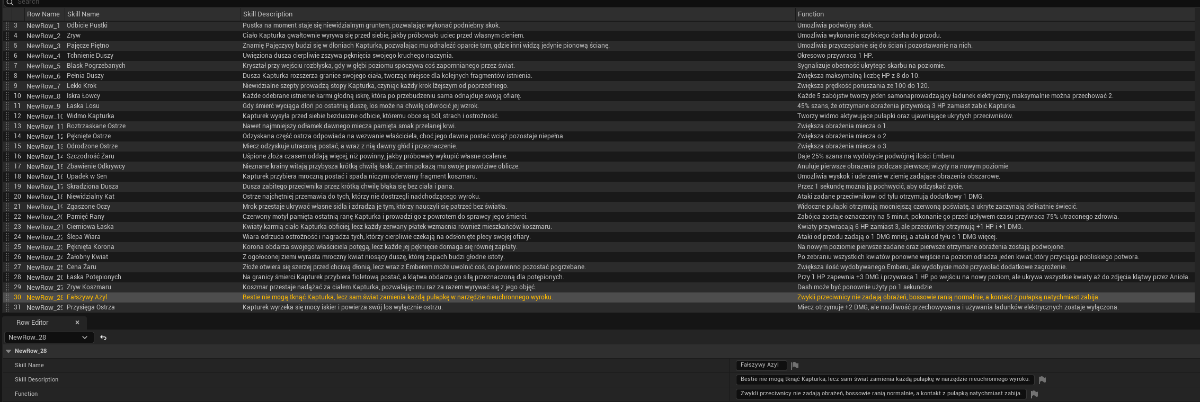
Task: Click the drag handle of row NewRow_4
Action: click(5, 55)
